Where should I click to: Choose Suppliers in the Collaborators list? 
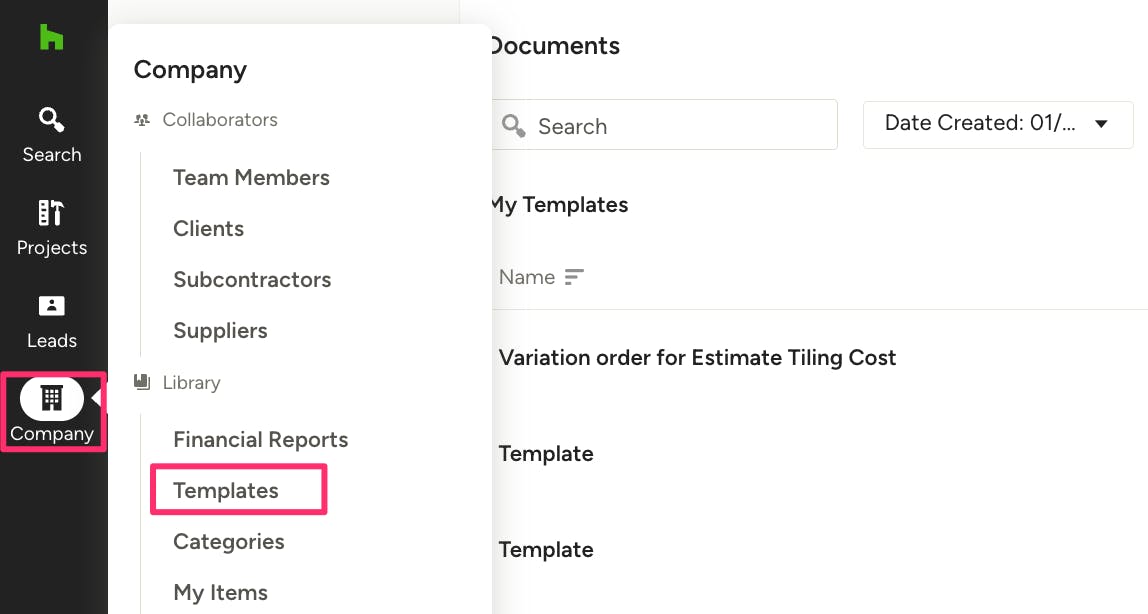(x=220, y=330)
